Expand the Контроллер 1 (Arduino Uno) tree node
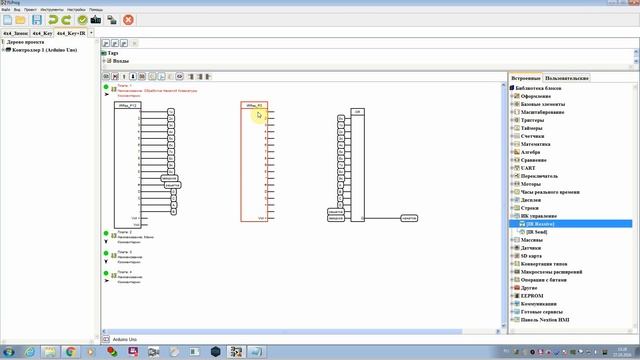 point(3,50)
